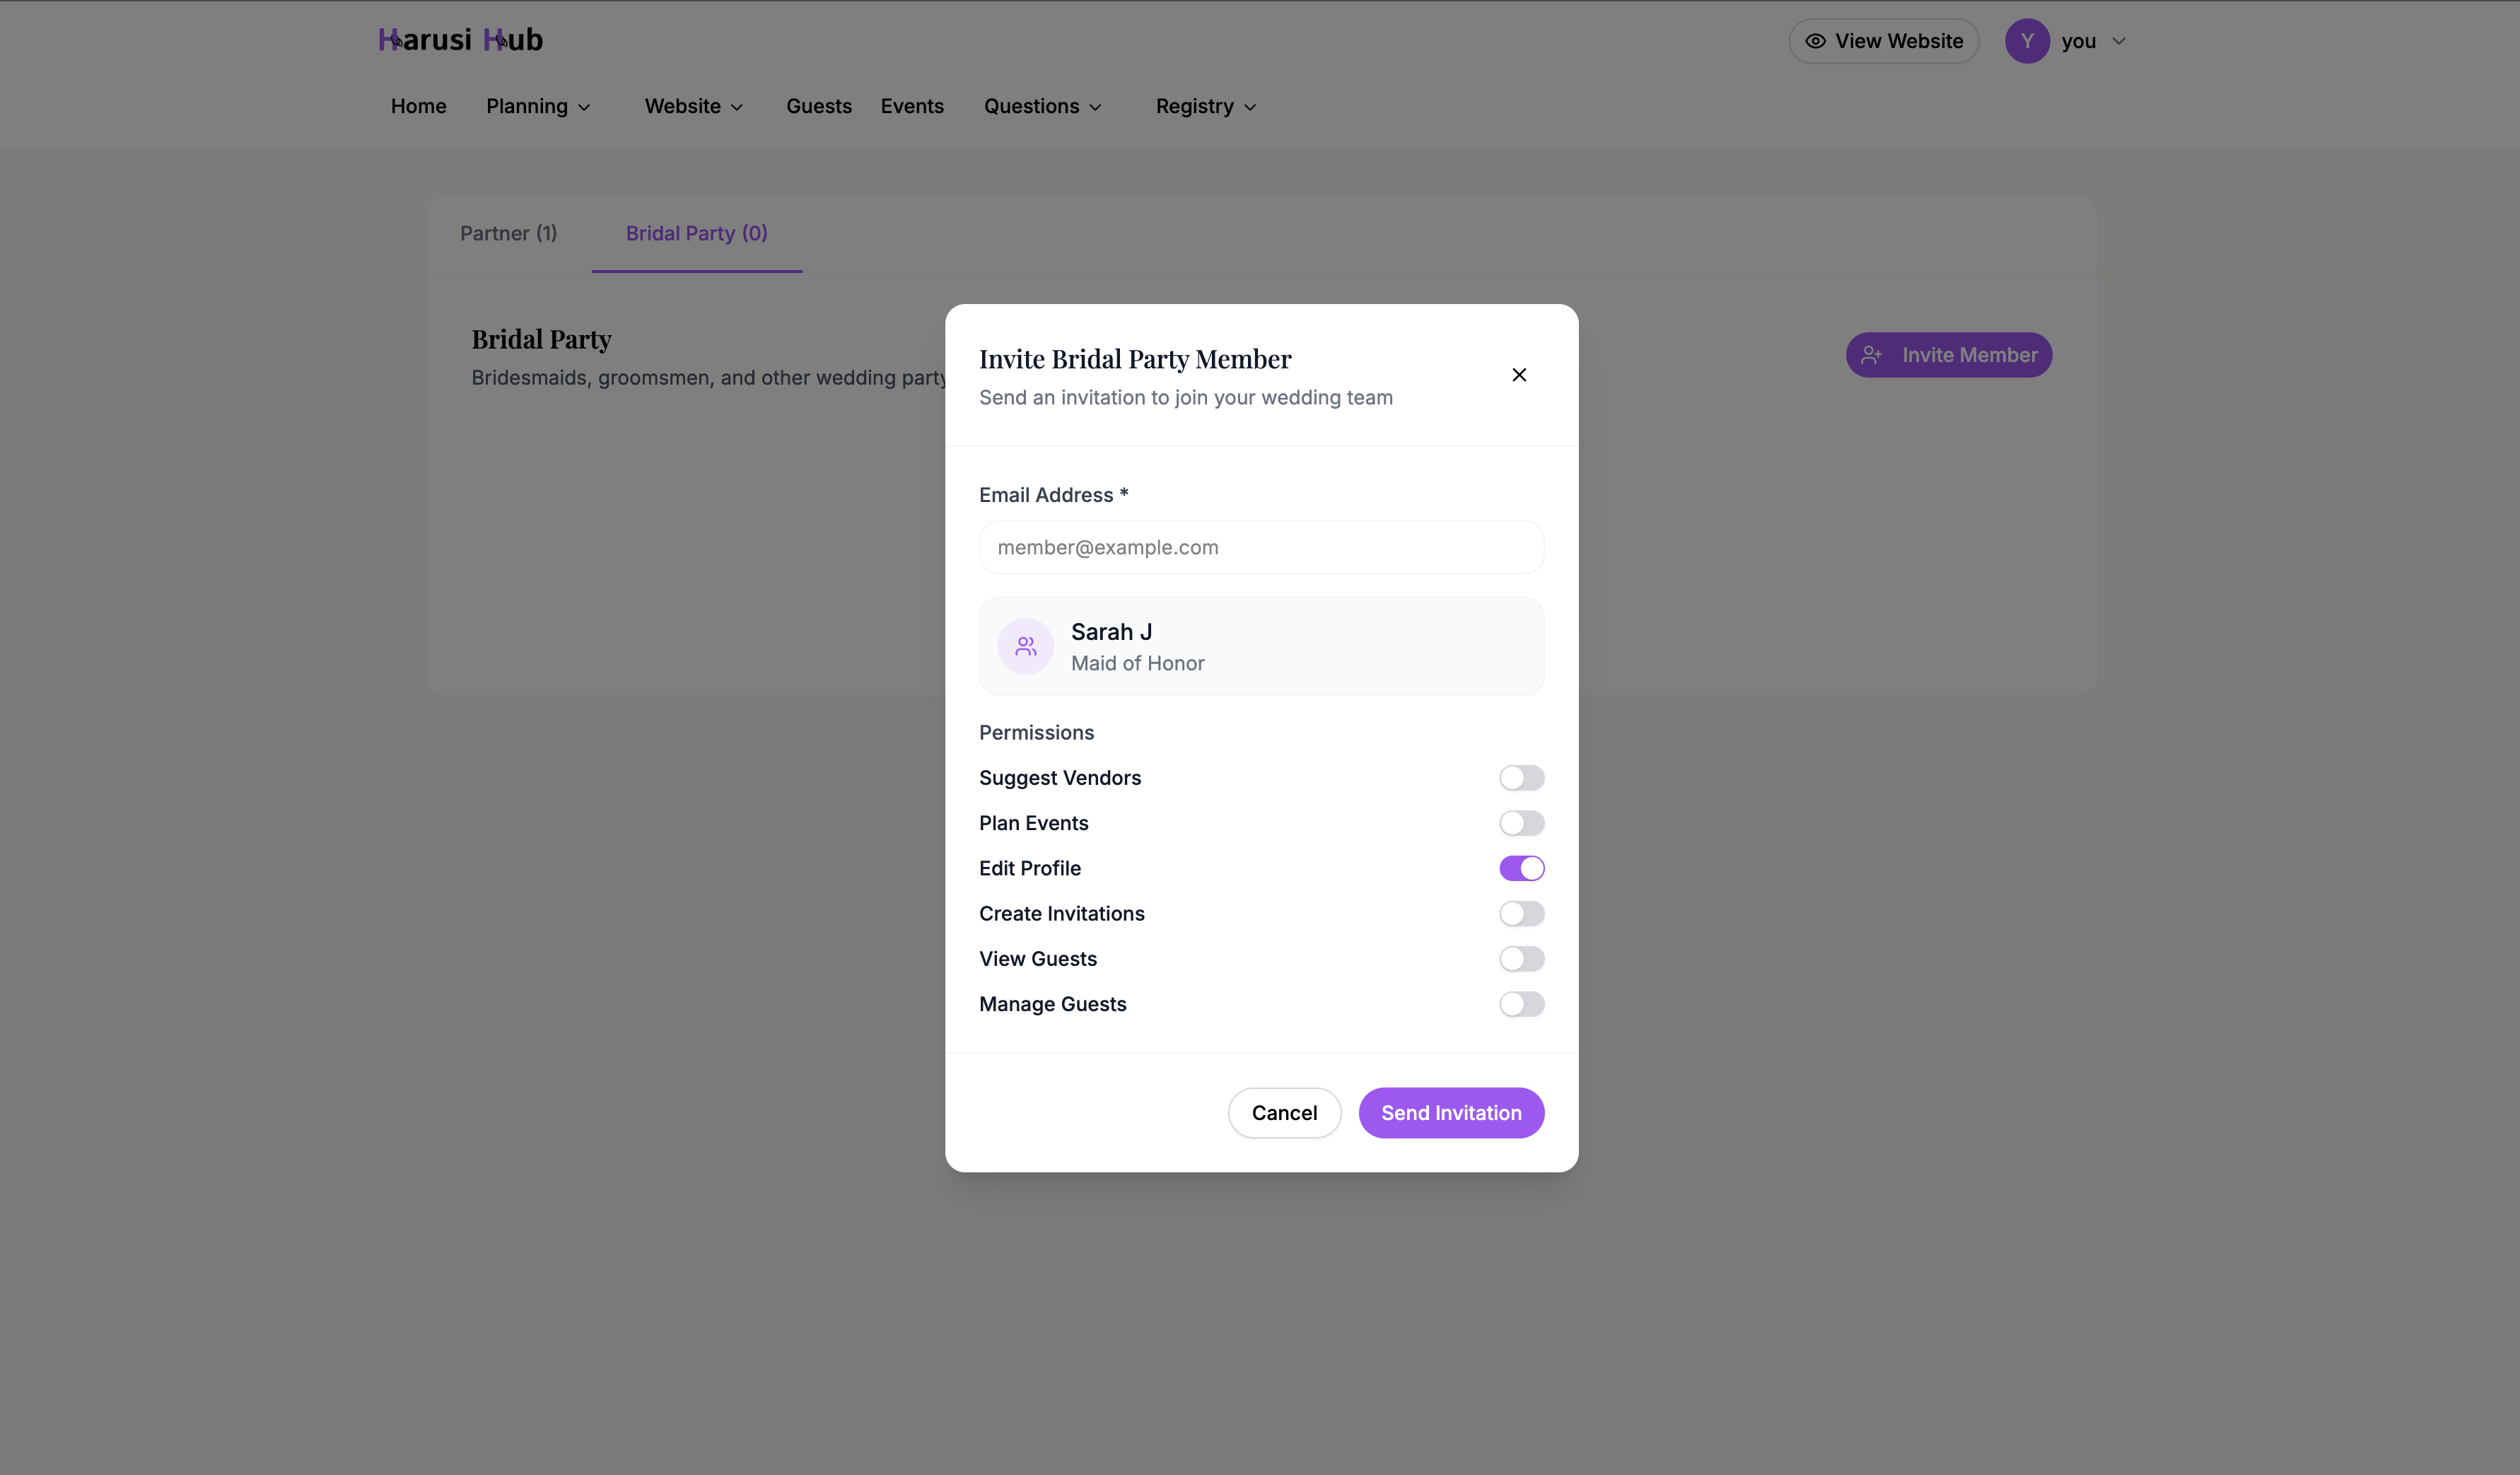Click Send Invitation

(x=1451, y=1112)
